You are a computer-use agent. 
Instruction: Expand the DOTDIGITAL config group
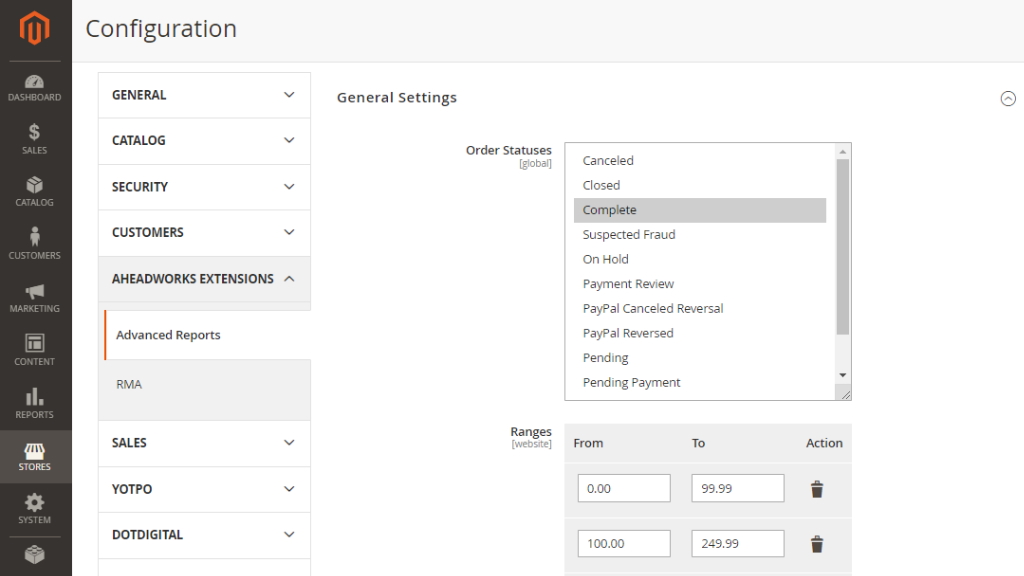204,536
